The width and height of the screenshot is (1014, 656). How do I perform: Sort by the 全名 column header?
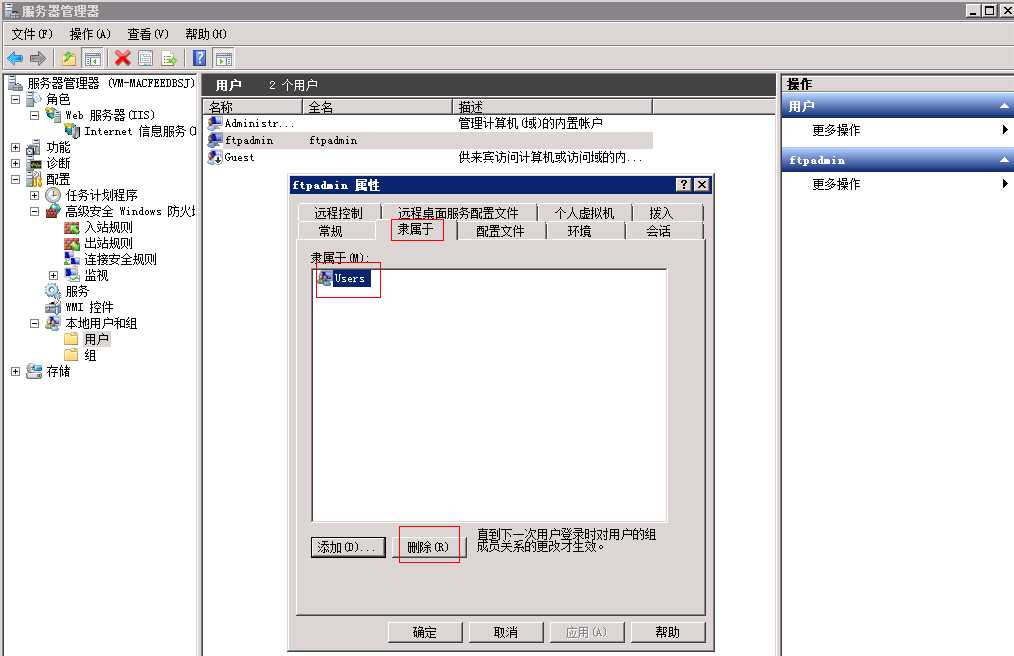click(377, 107)
